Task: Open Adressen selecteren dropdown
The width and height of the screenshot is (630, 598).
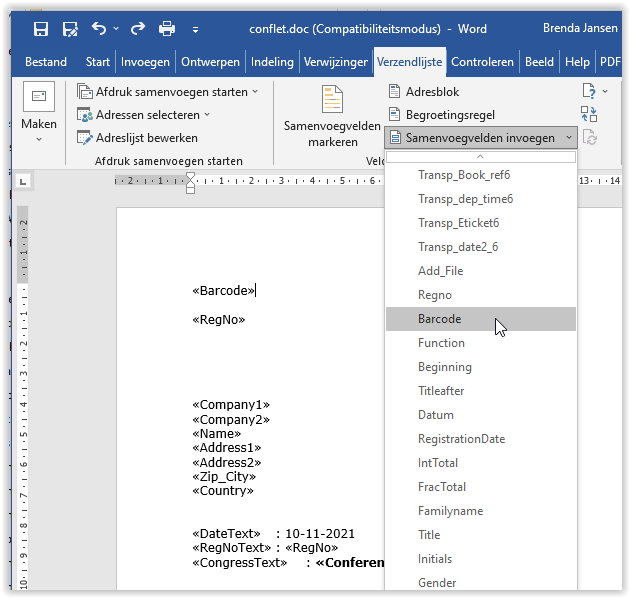Action: click(x=143, y=115)
